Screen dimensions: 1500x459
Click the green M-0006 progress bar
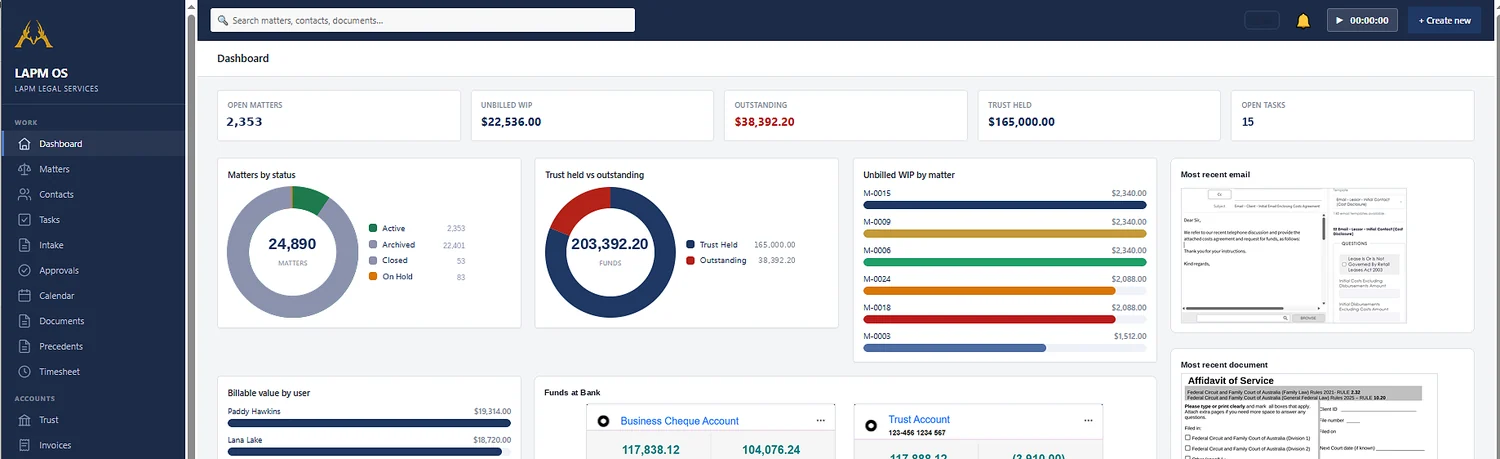pos(1004,262)
